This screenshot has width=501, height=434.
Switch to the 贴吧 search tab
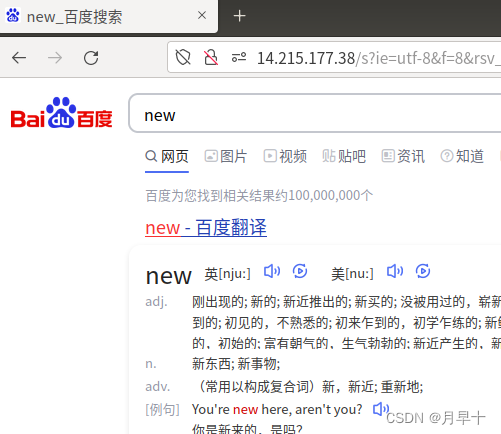[344, 156]
